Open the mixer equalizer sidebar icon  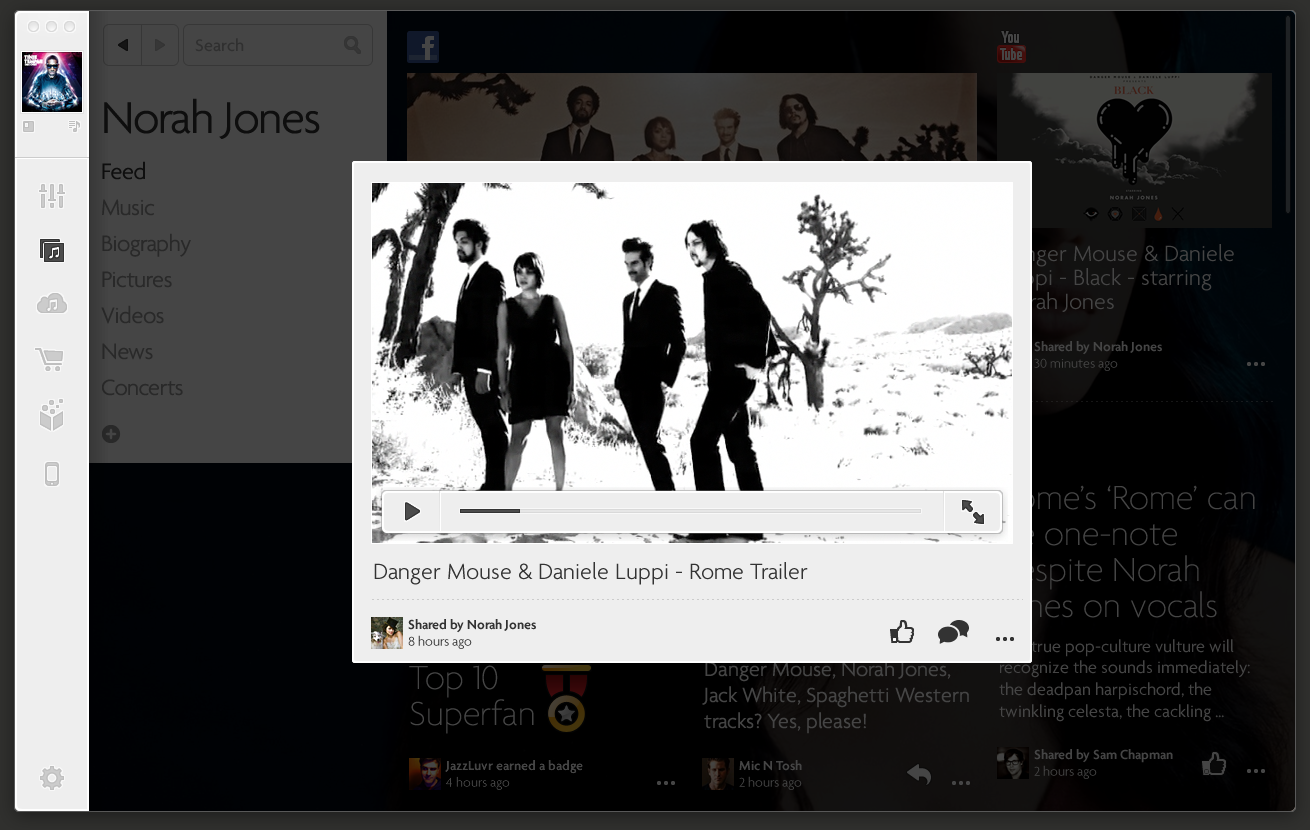[x=52, y=196]
